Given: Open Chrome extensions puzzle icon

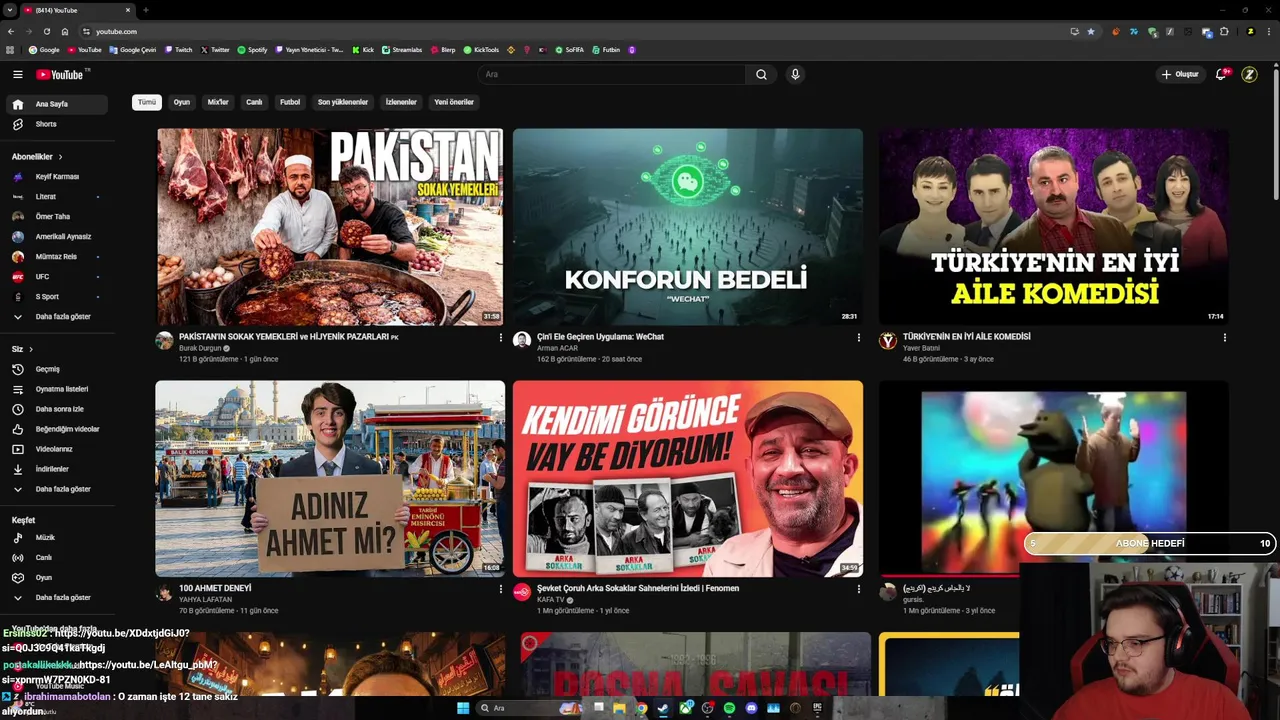Looking at the screenshot, I should point(1224,31).
